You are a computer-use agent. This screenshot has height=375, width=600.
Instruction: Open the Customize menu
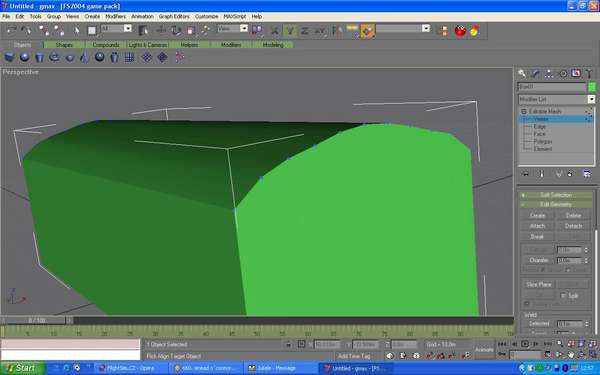[206, 16]
